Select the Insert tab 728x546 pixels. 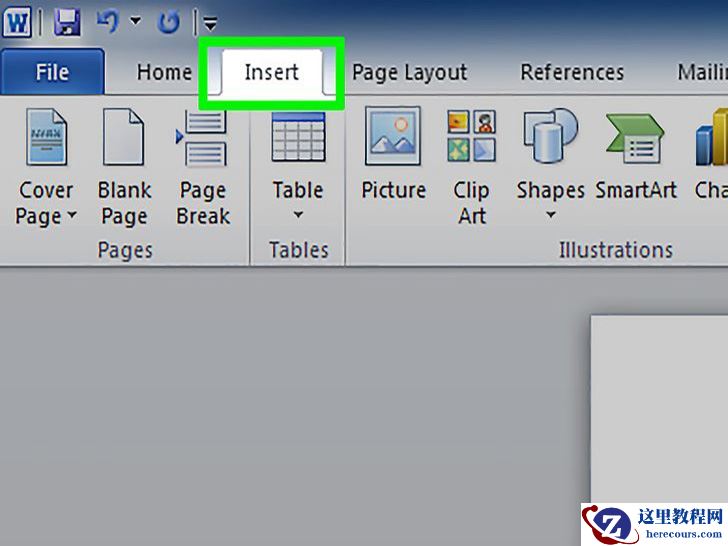[x=272, y=72]
